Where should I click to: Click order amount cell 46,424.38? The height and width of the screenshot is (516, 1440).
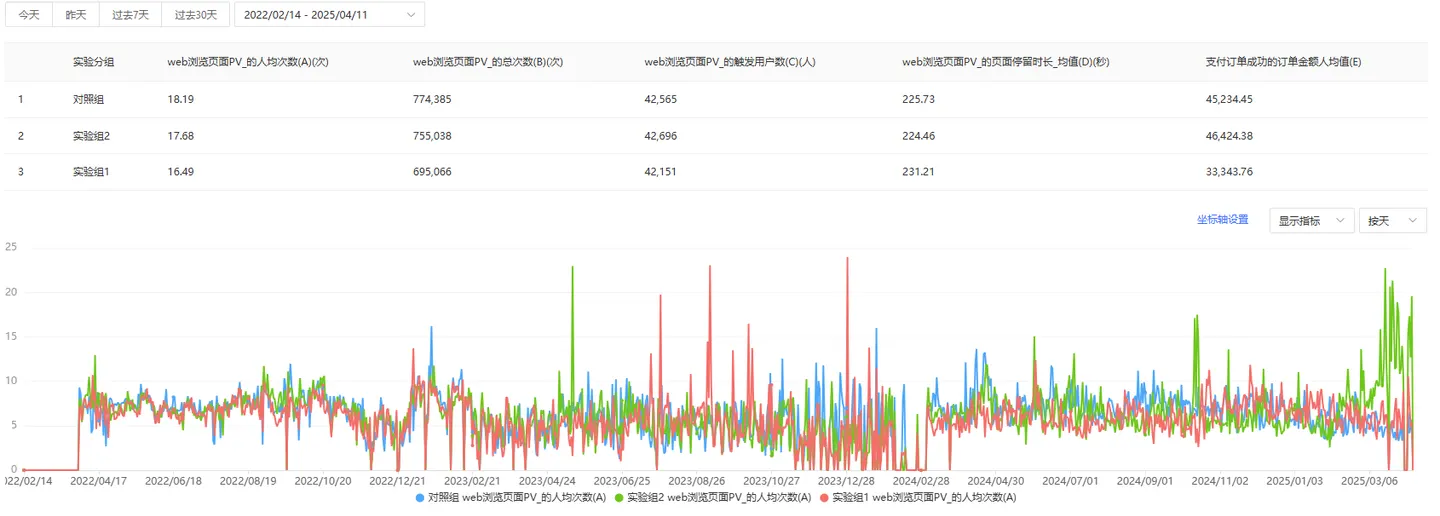1229,136
